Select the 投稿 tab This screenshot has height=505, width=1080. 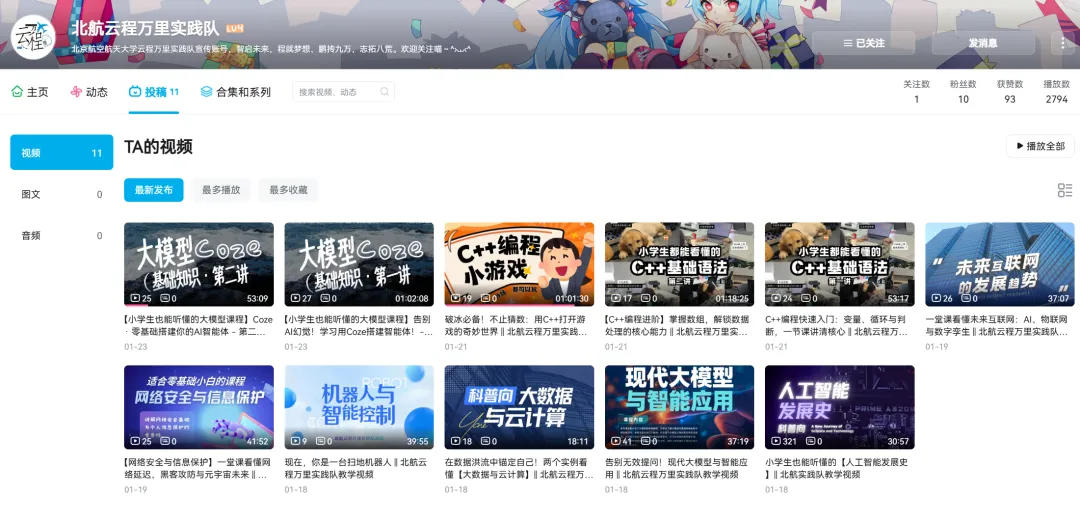(154, 92)
